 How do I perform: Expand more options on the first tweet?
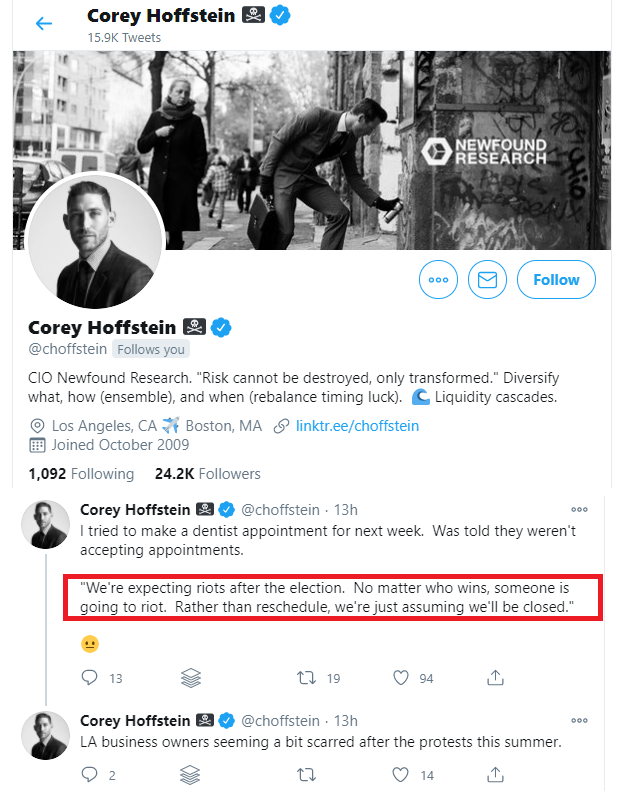(x=579, y=510)
